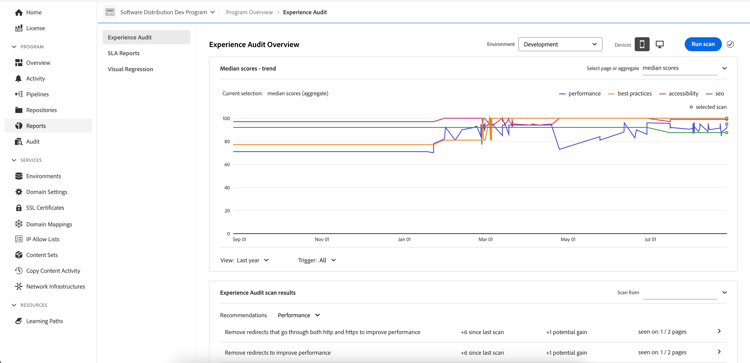The image size is (750, 363).
Task: Open the Pipelines sidebar icon
Action: (x=19, y=94)
